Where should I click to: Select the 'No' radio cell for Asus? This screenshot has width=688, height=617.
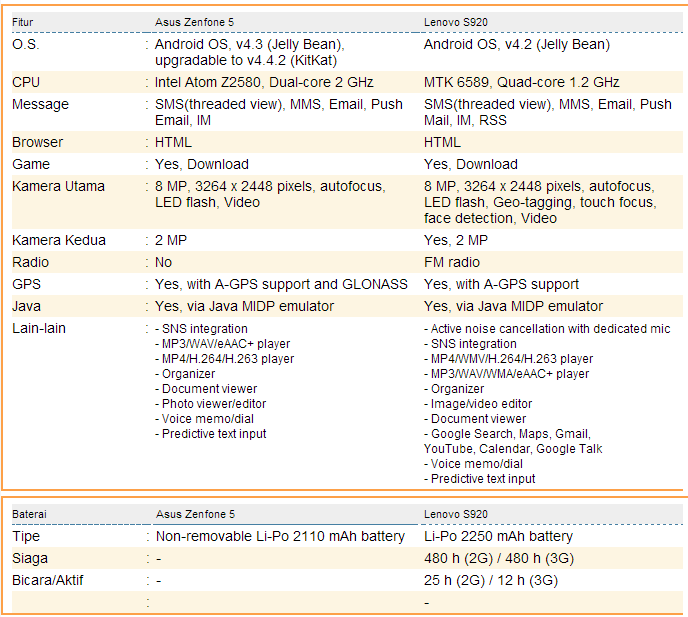point(164,262)
